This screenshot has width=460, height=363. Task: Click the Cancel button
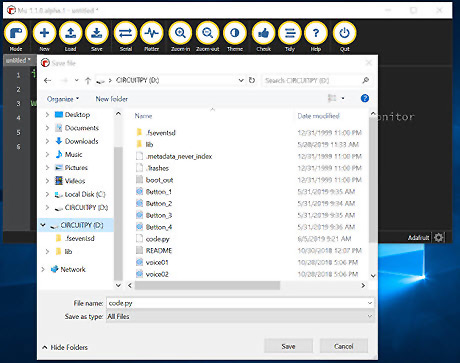[x=344, y=346]
